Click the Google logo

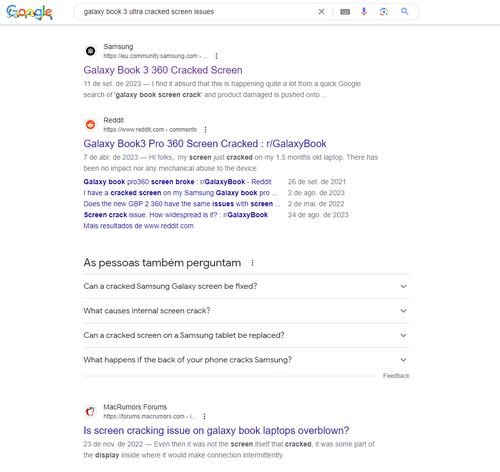click(x=29, y=12)
